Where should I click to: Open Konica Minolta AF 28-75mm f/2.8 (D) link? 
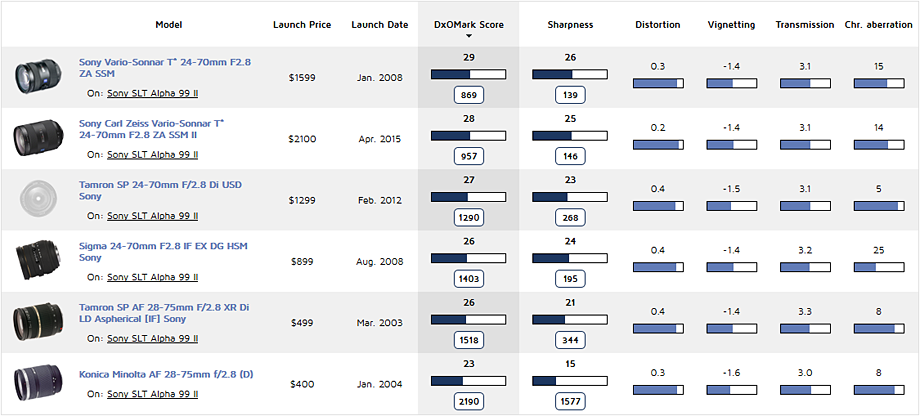pos(166,374)
